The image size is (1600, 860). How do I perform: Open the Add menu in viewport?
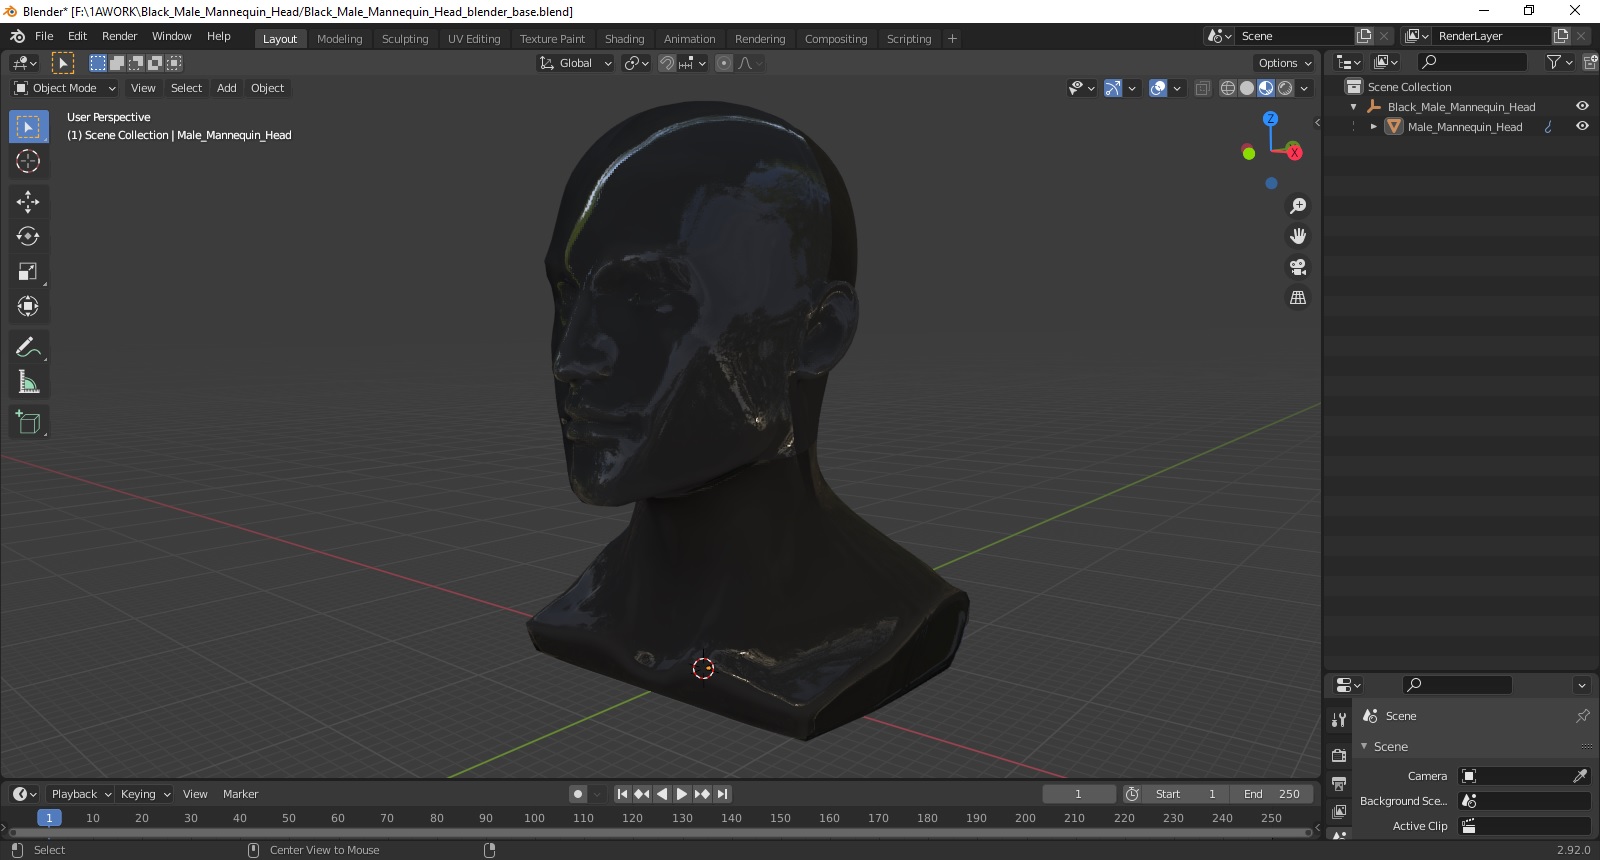227,88
